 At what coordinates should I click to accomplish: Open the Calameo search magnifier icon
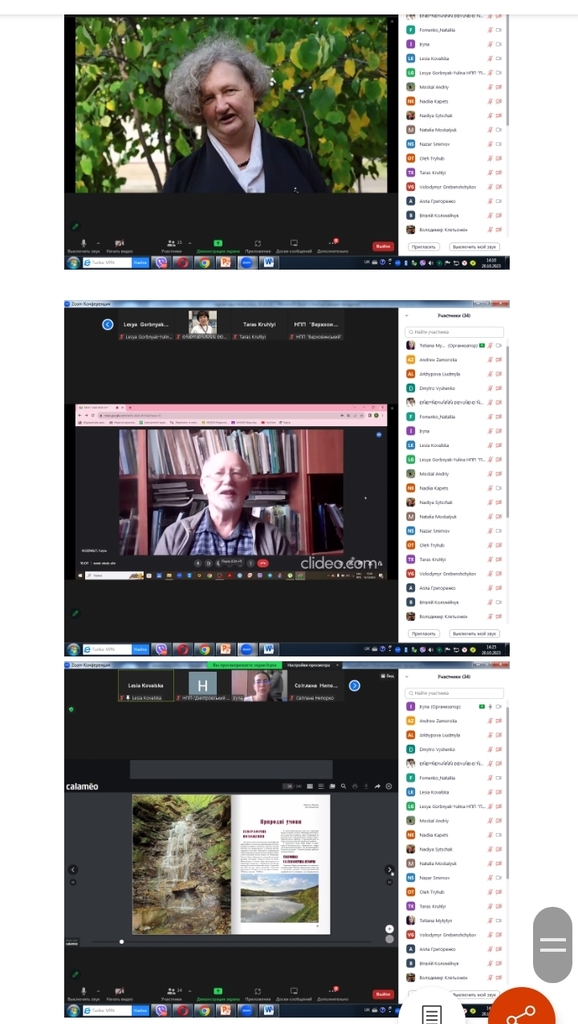point(344,786)
